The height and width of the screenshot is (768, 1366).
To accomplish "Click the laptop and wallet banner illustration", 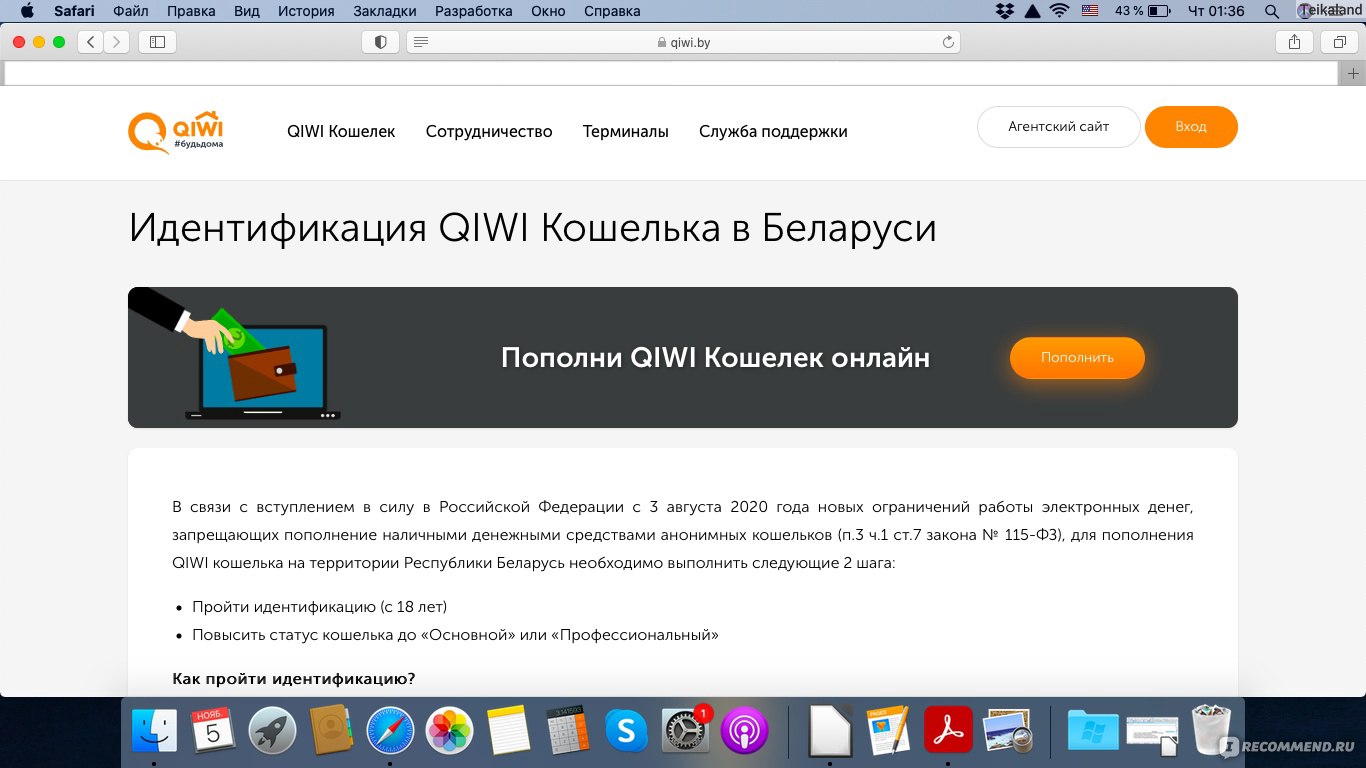I will click(x=235, y=354).
